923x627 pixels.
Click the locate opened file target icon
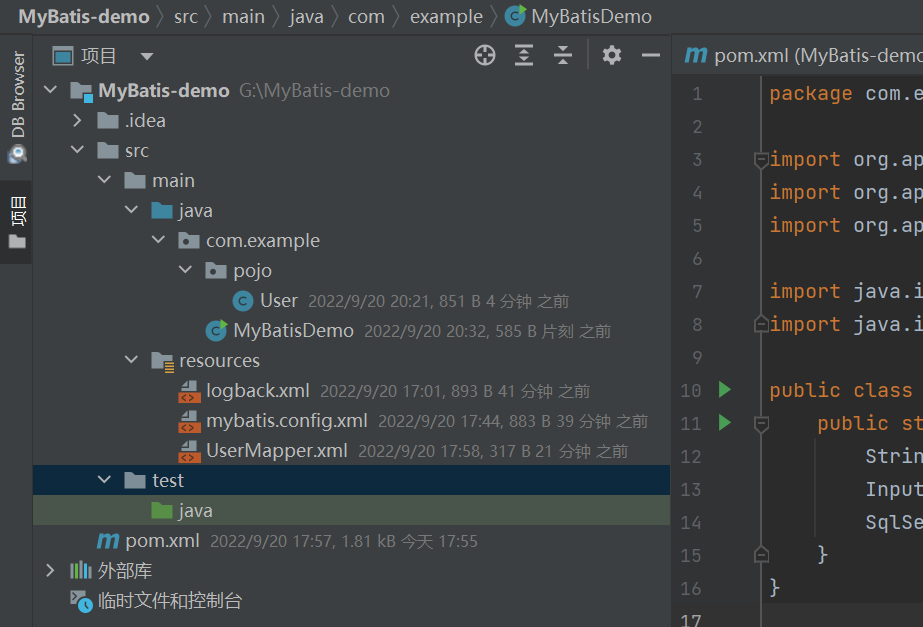[484, 55]
